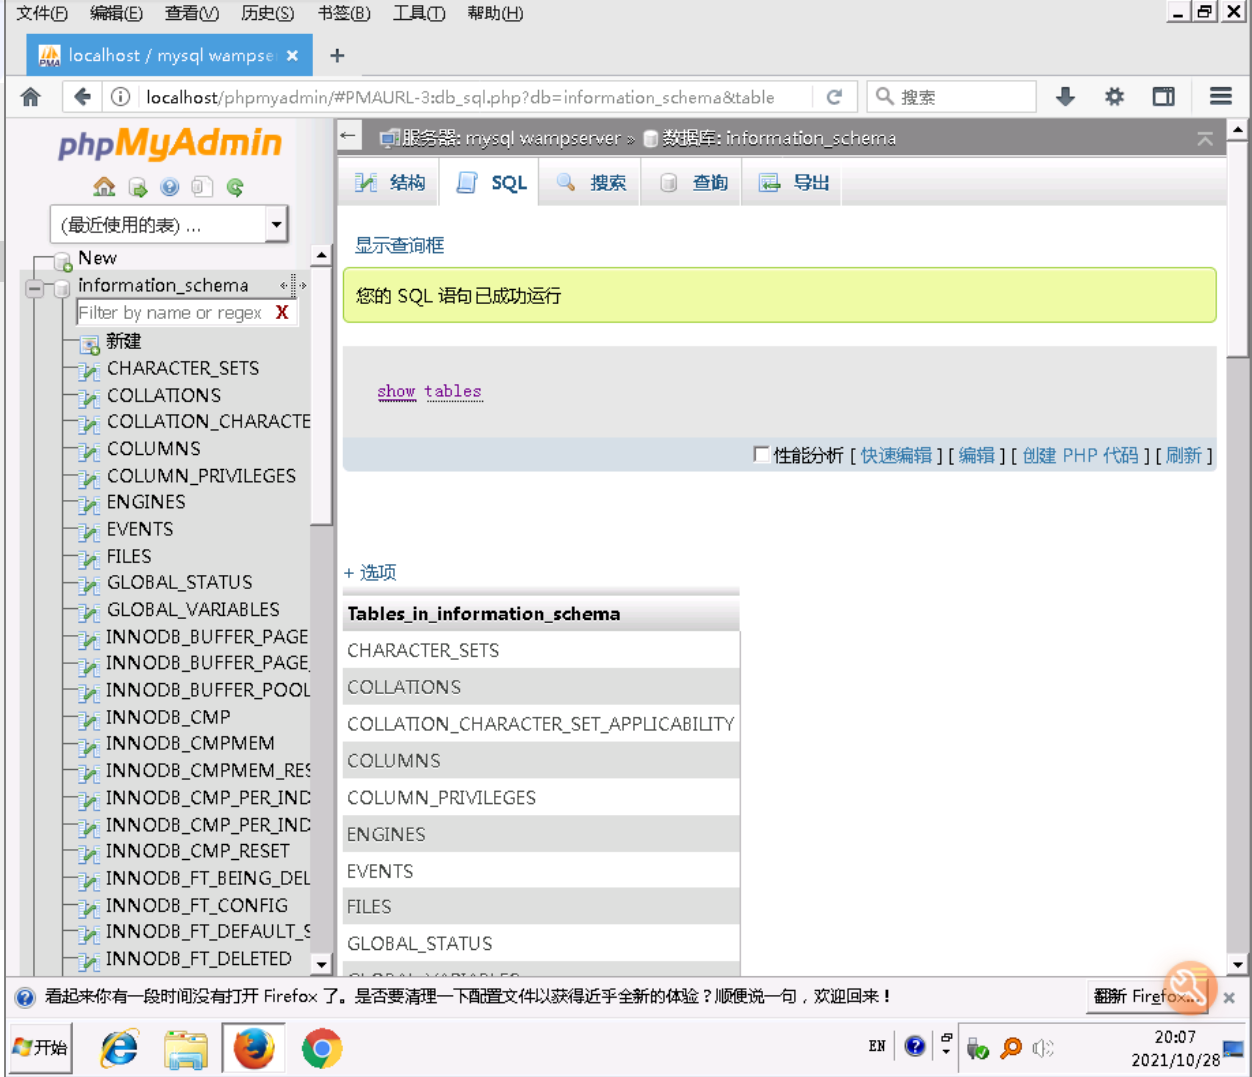The width and height of the screenshot is (1252, 1077).
Task: Click the 刷新 refresh link
Action: pos(1183,456)
